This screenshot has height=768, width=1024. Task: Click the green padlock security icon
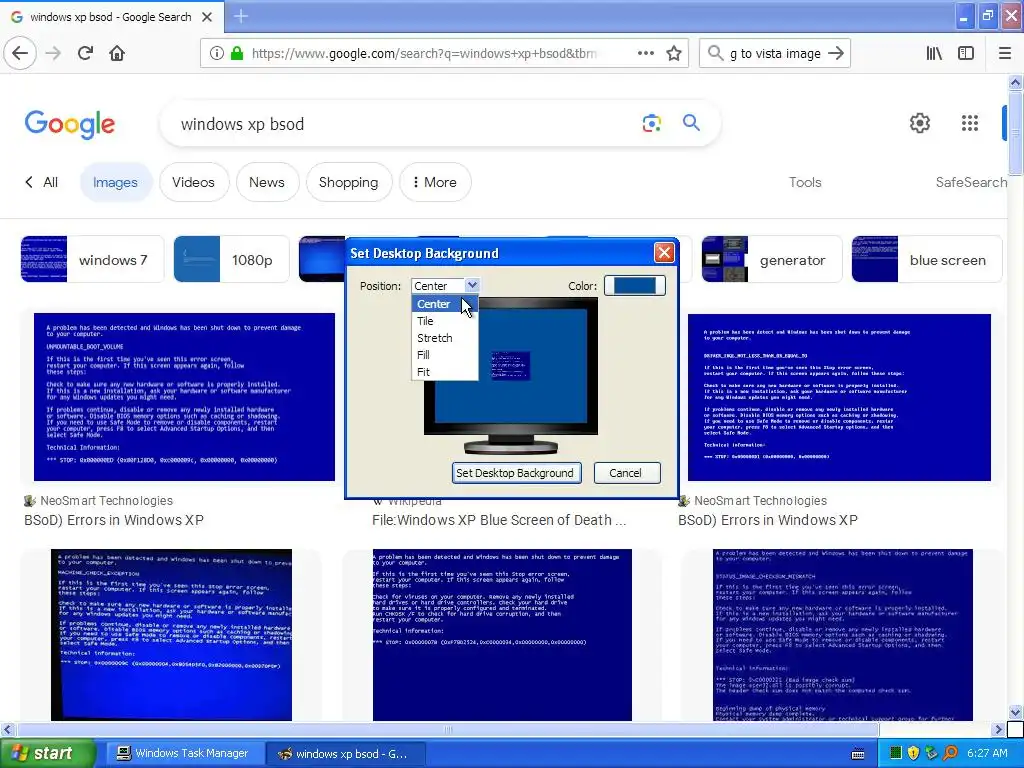(237, 54)
